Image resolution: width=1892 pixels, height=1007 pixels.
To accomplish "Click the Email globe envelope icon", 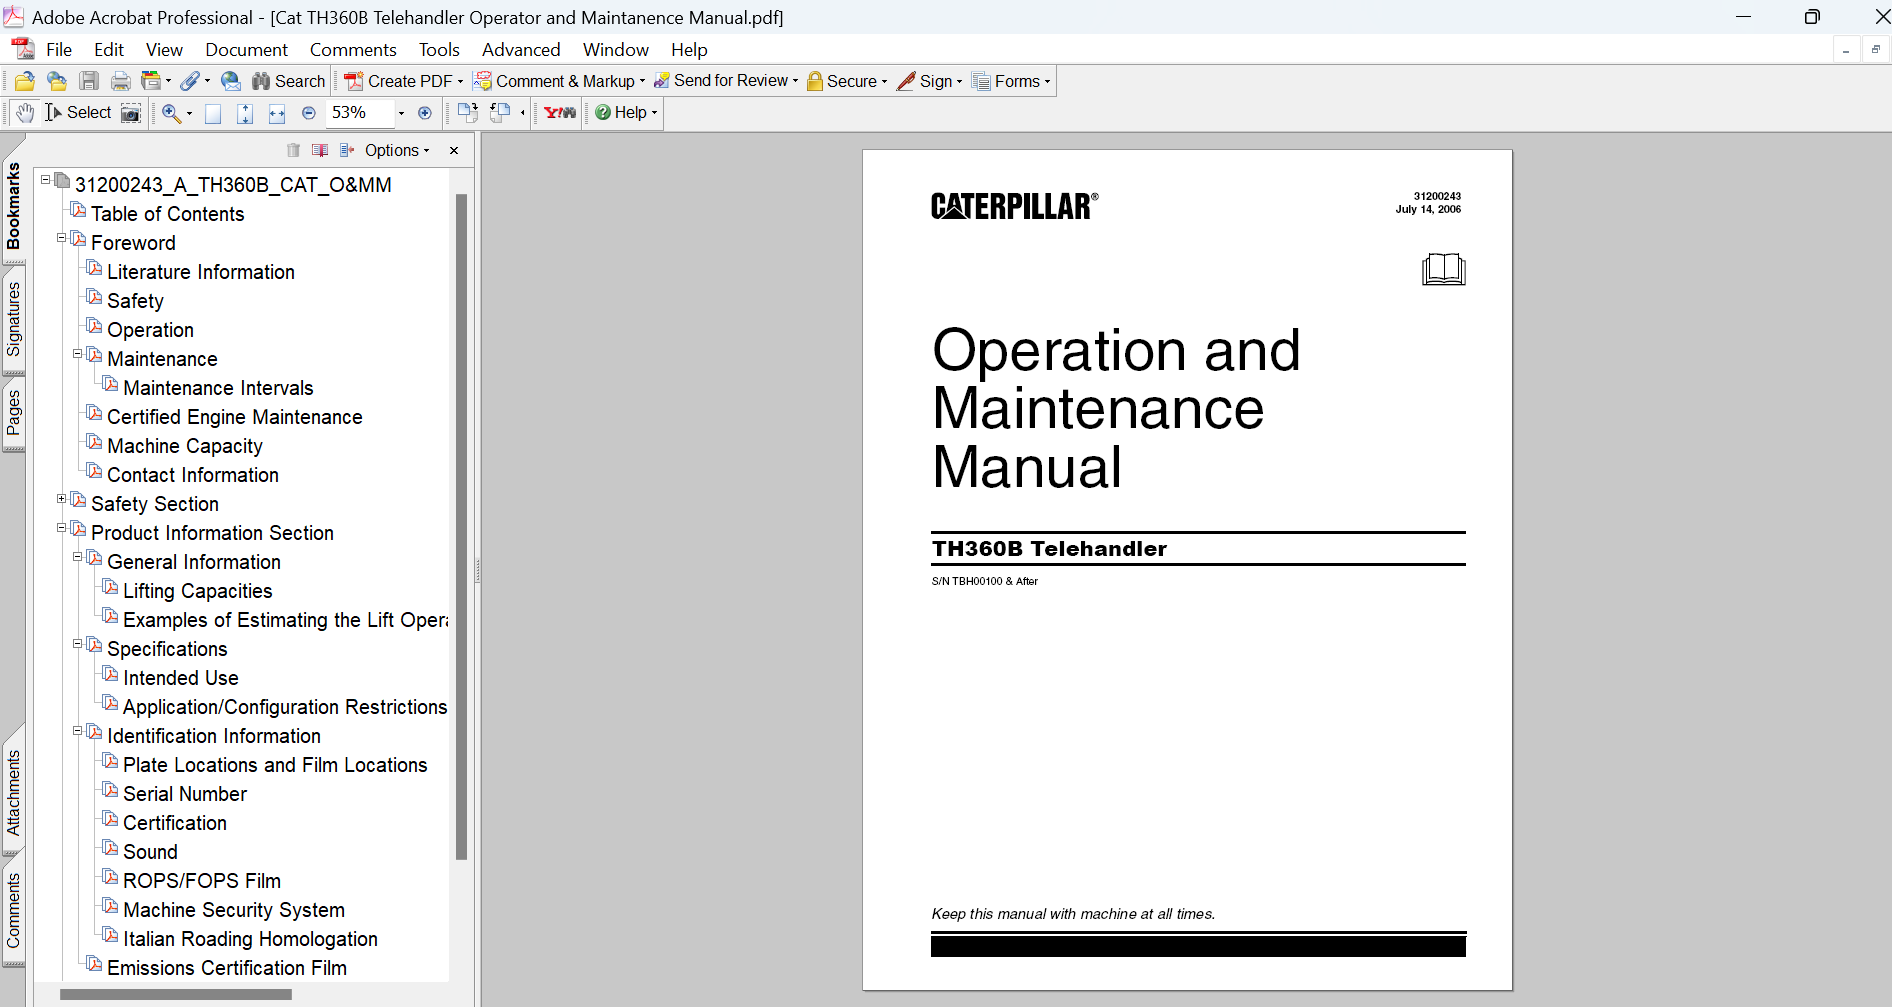I will (x=231, y=81).
